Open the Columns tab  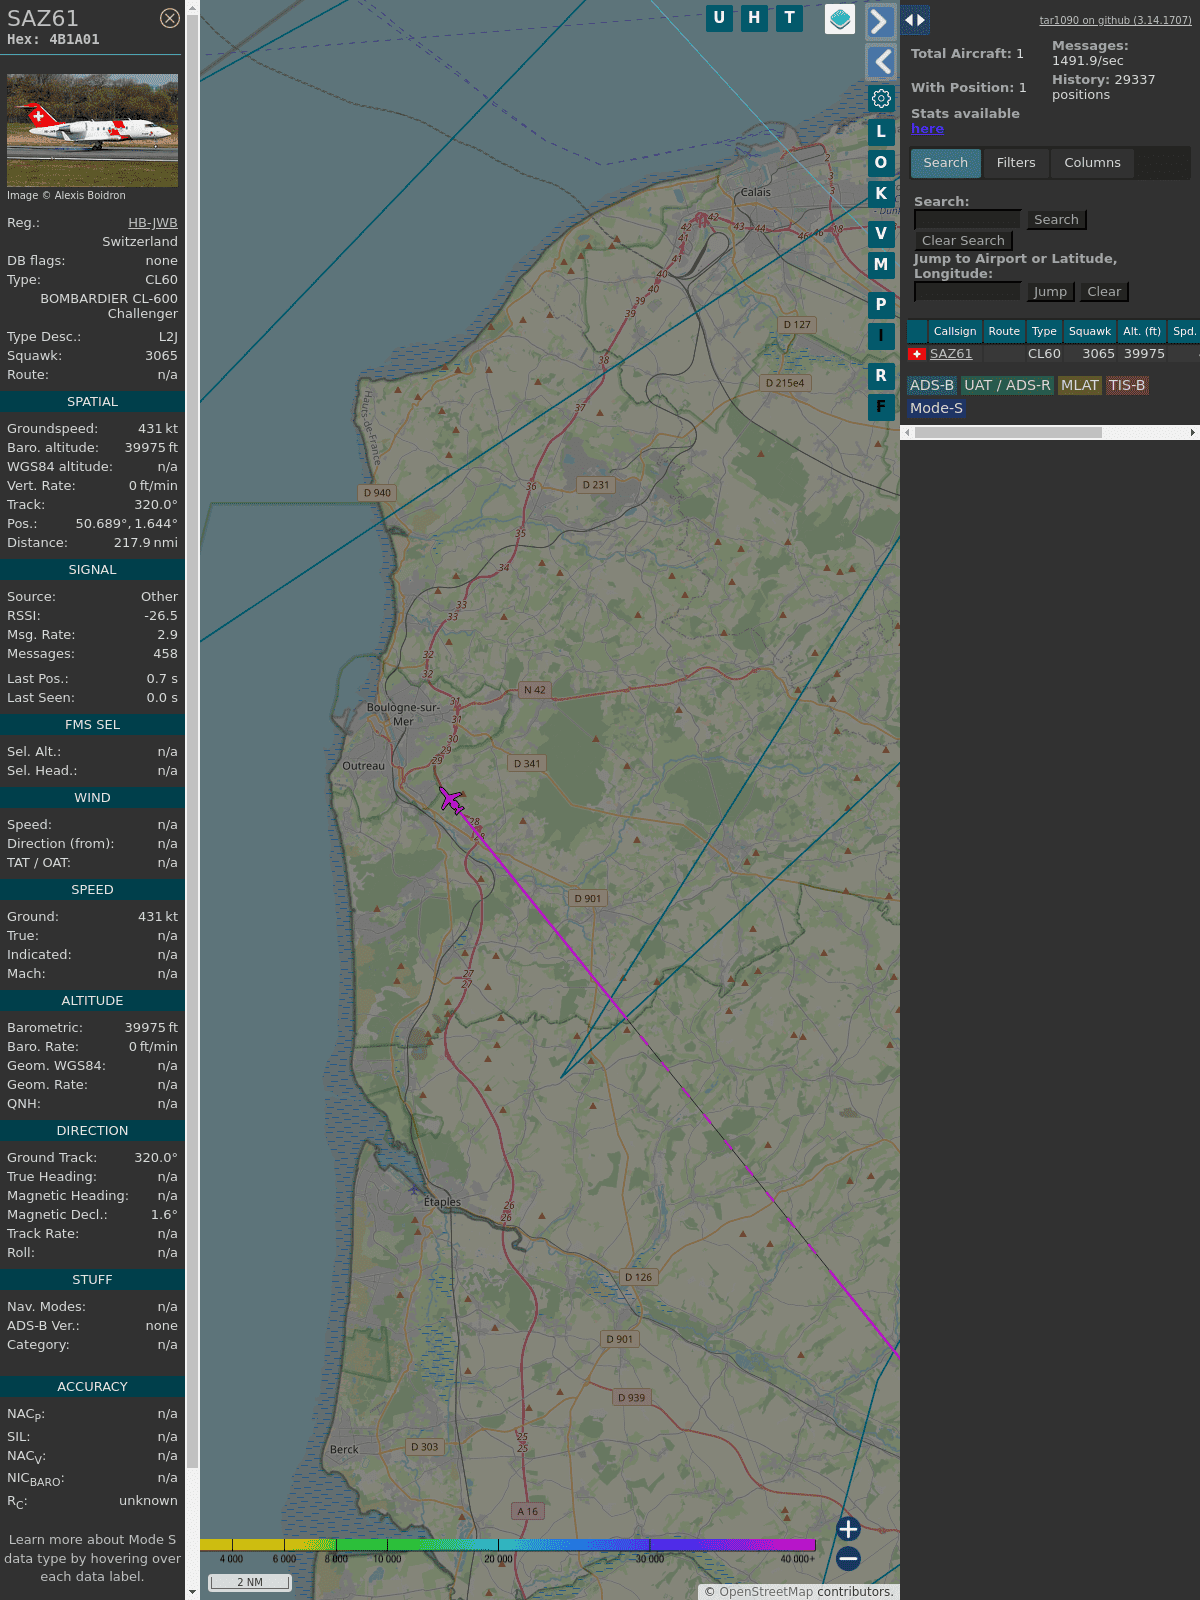(x=1091, y=163)
